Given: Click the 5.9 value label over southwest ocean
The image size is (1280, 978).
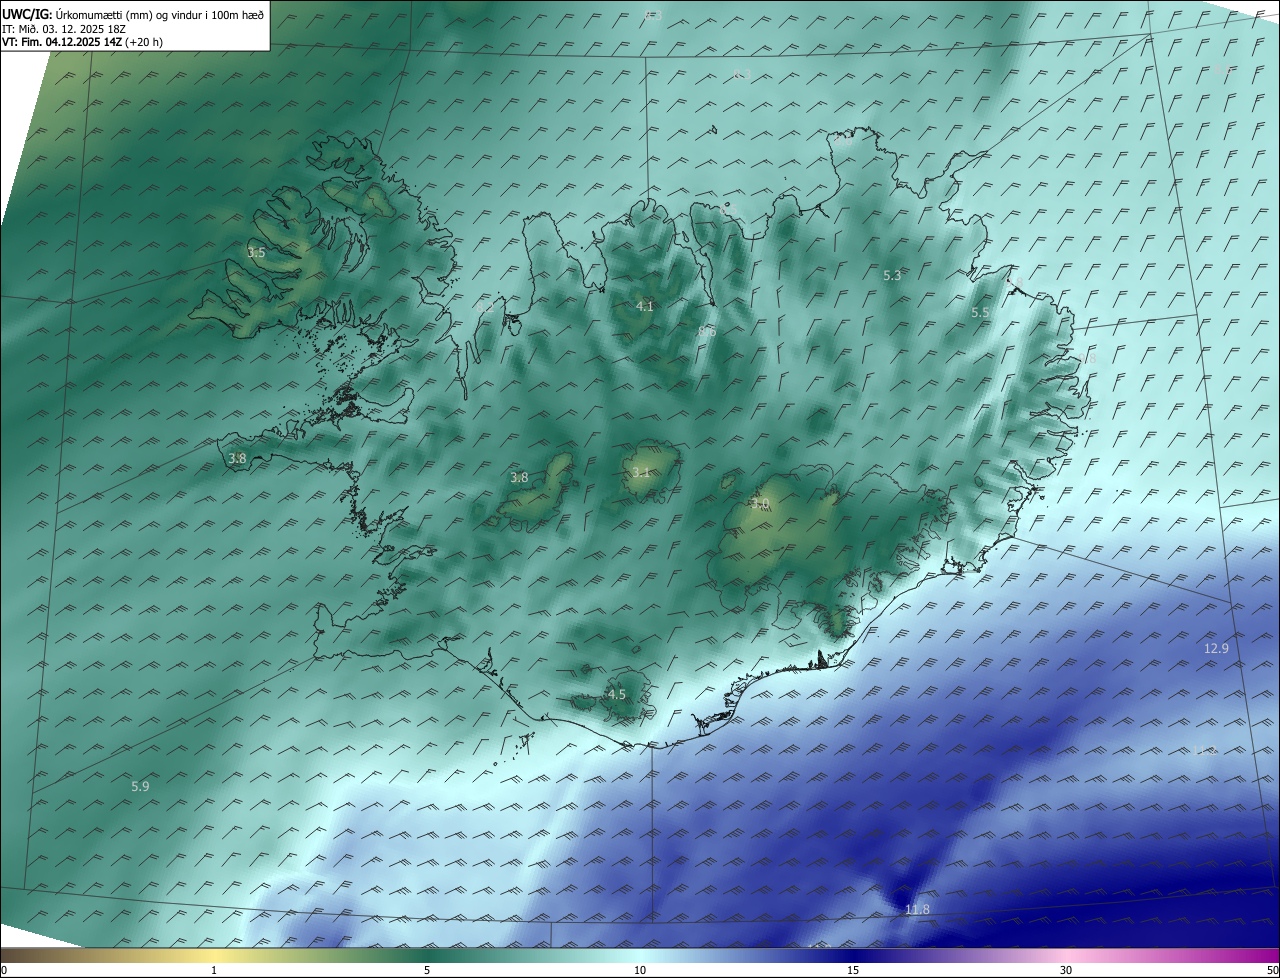Looking at the screenshot, I should pyautogui.click(x=140, y=787).
